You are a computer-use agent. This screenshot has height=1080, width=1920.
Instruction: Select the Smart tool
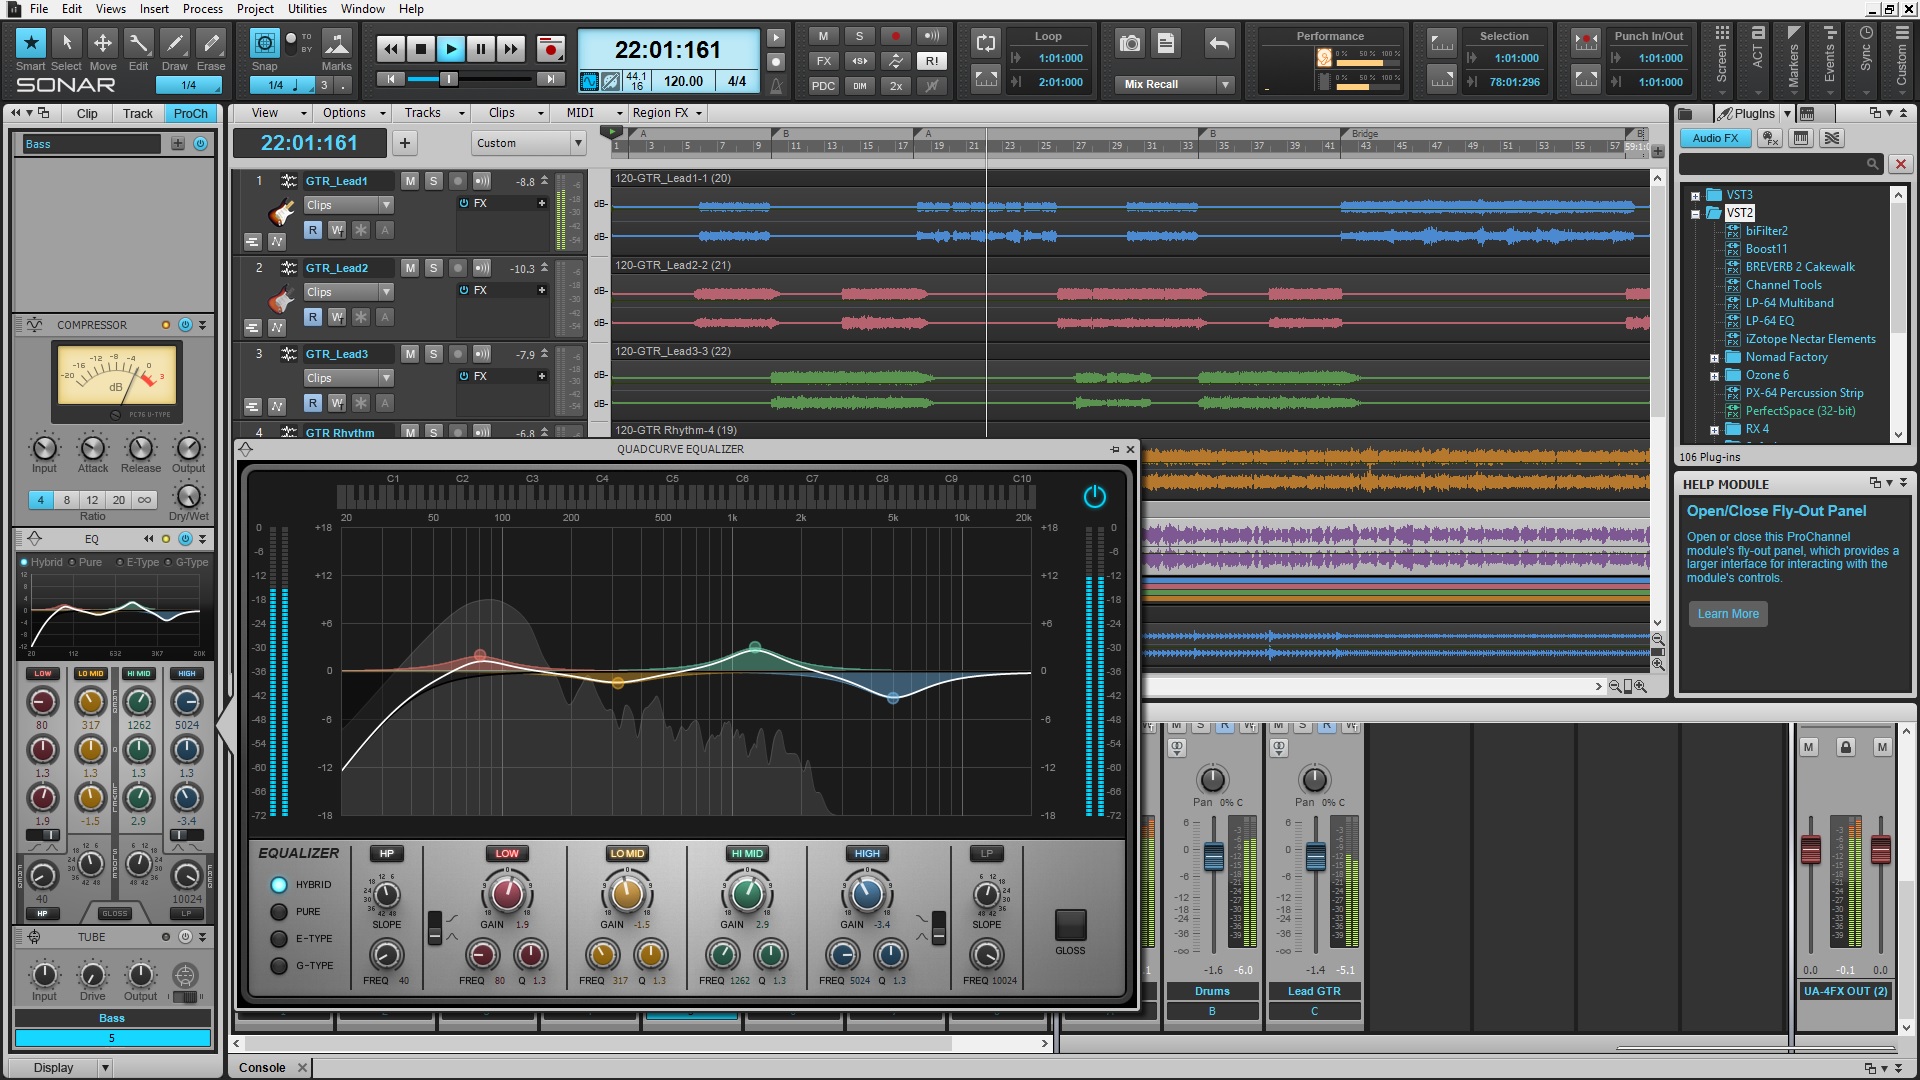click(x=31, y=43)
